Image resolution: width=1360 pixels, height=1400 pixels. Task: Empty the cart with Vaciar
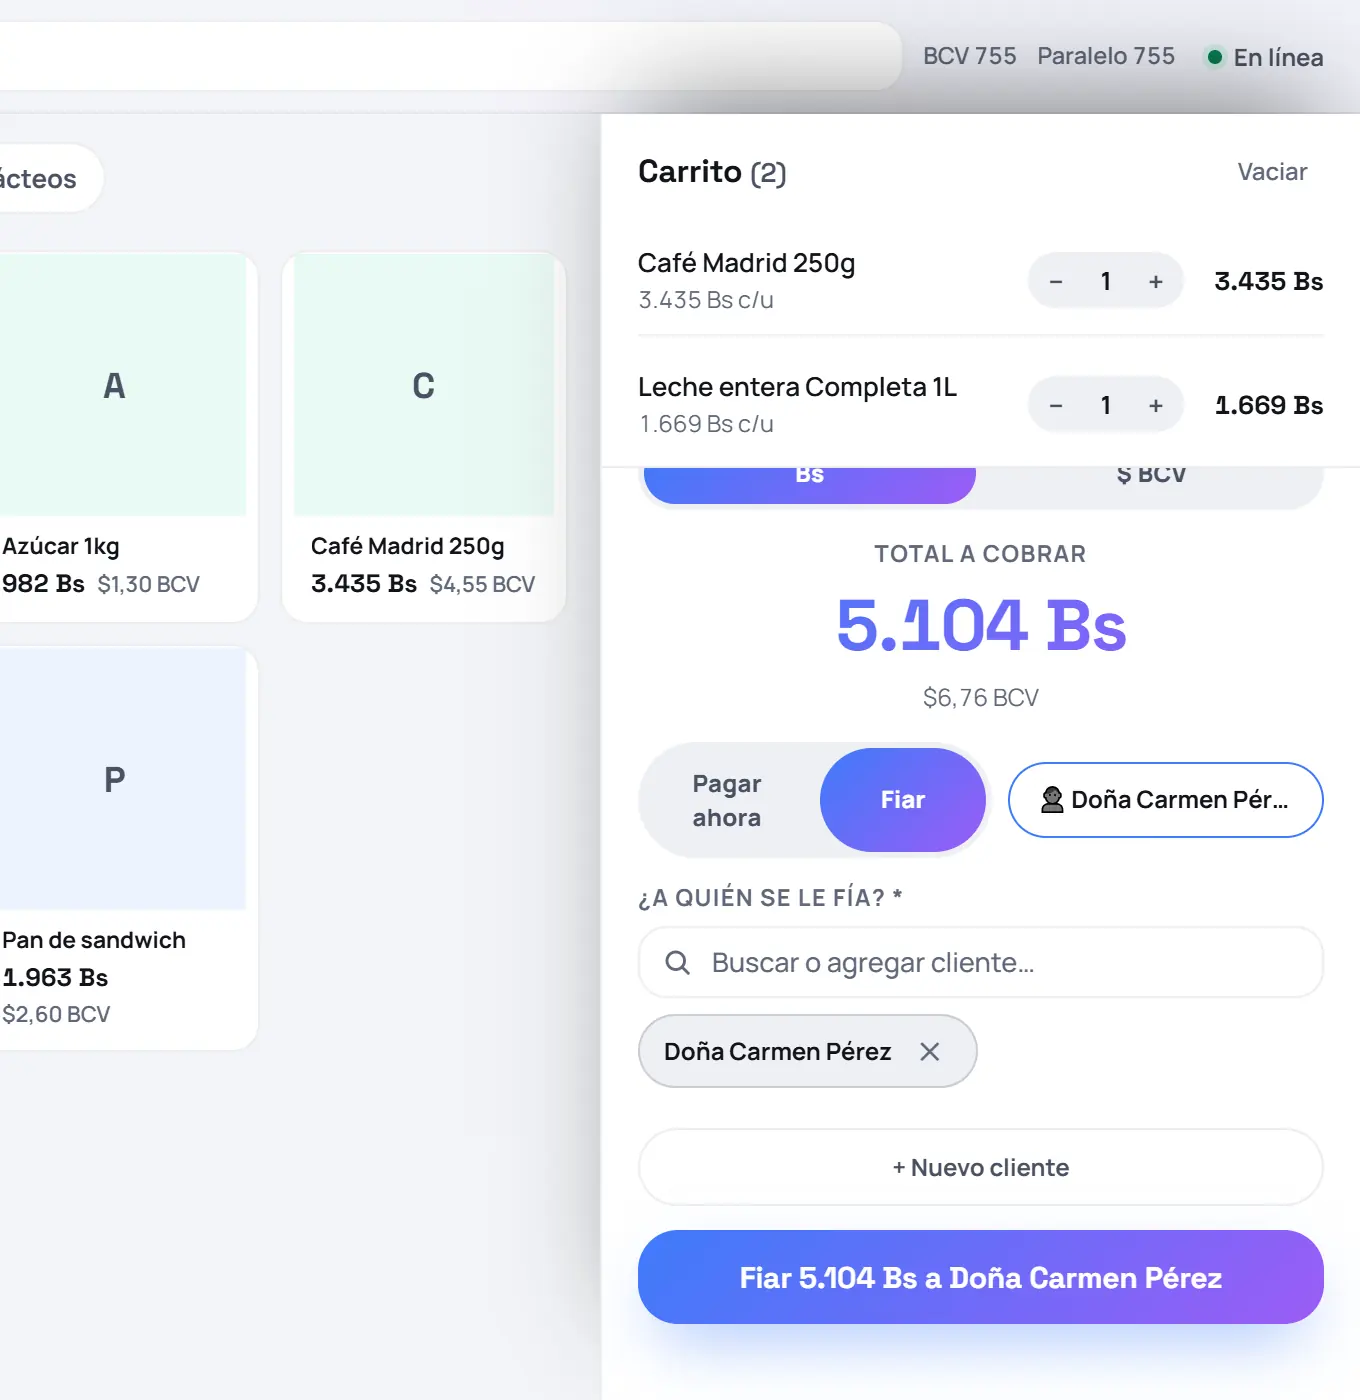pyautogui.click(x=1272, y=172)
